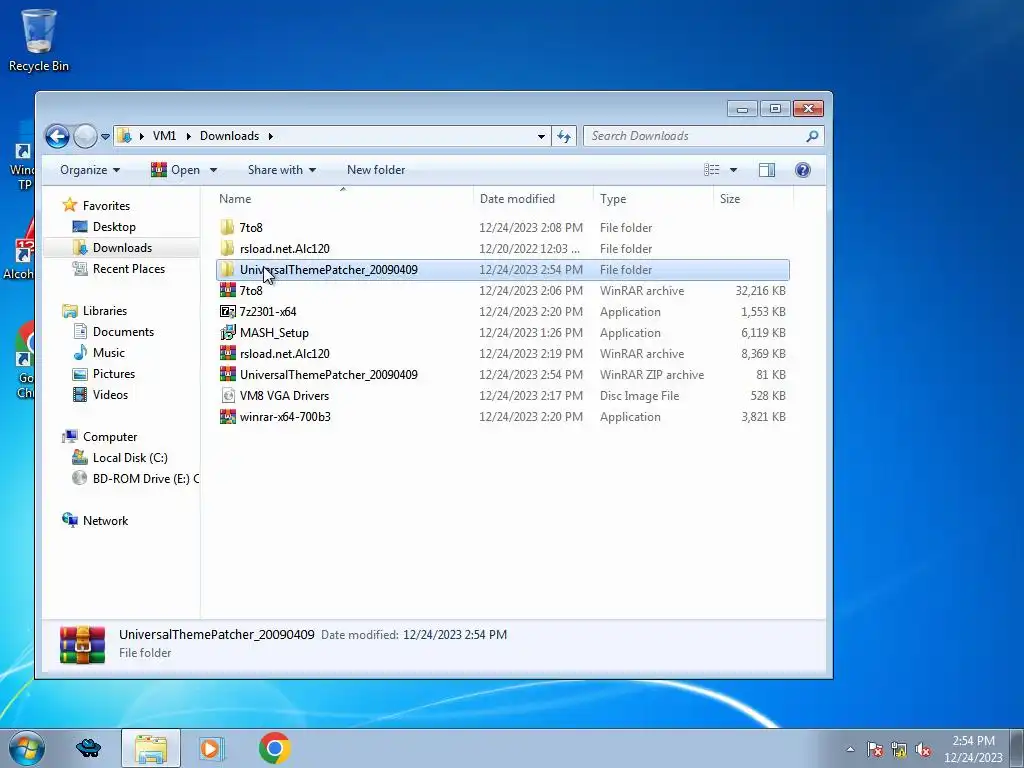Click the Back navigation arrow button
The width and height of the screenshot is (1024, 768).
pyautogui.click(x=57, y=136)
